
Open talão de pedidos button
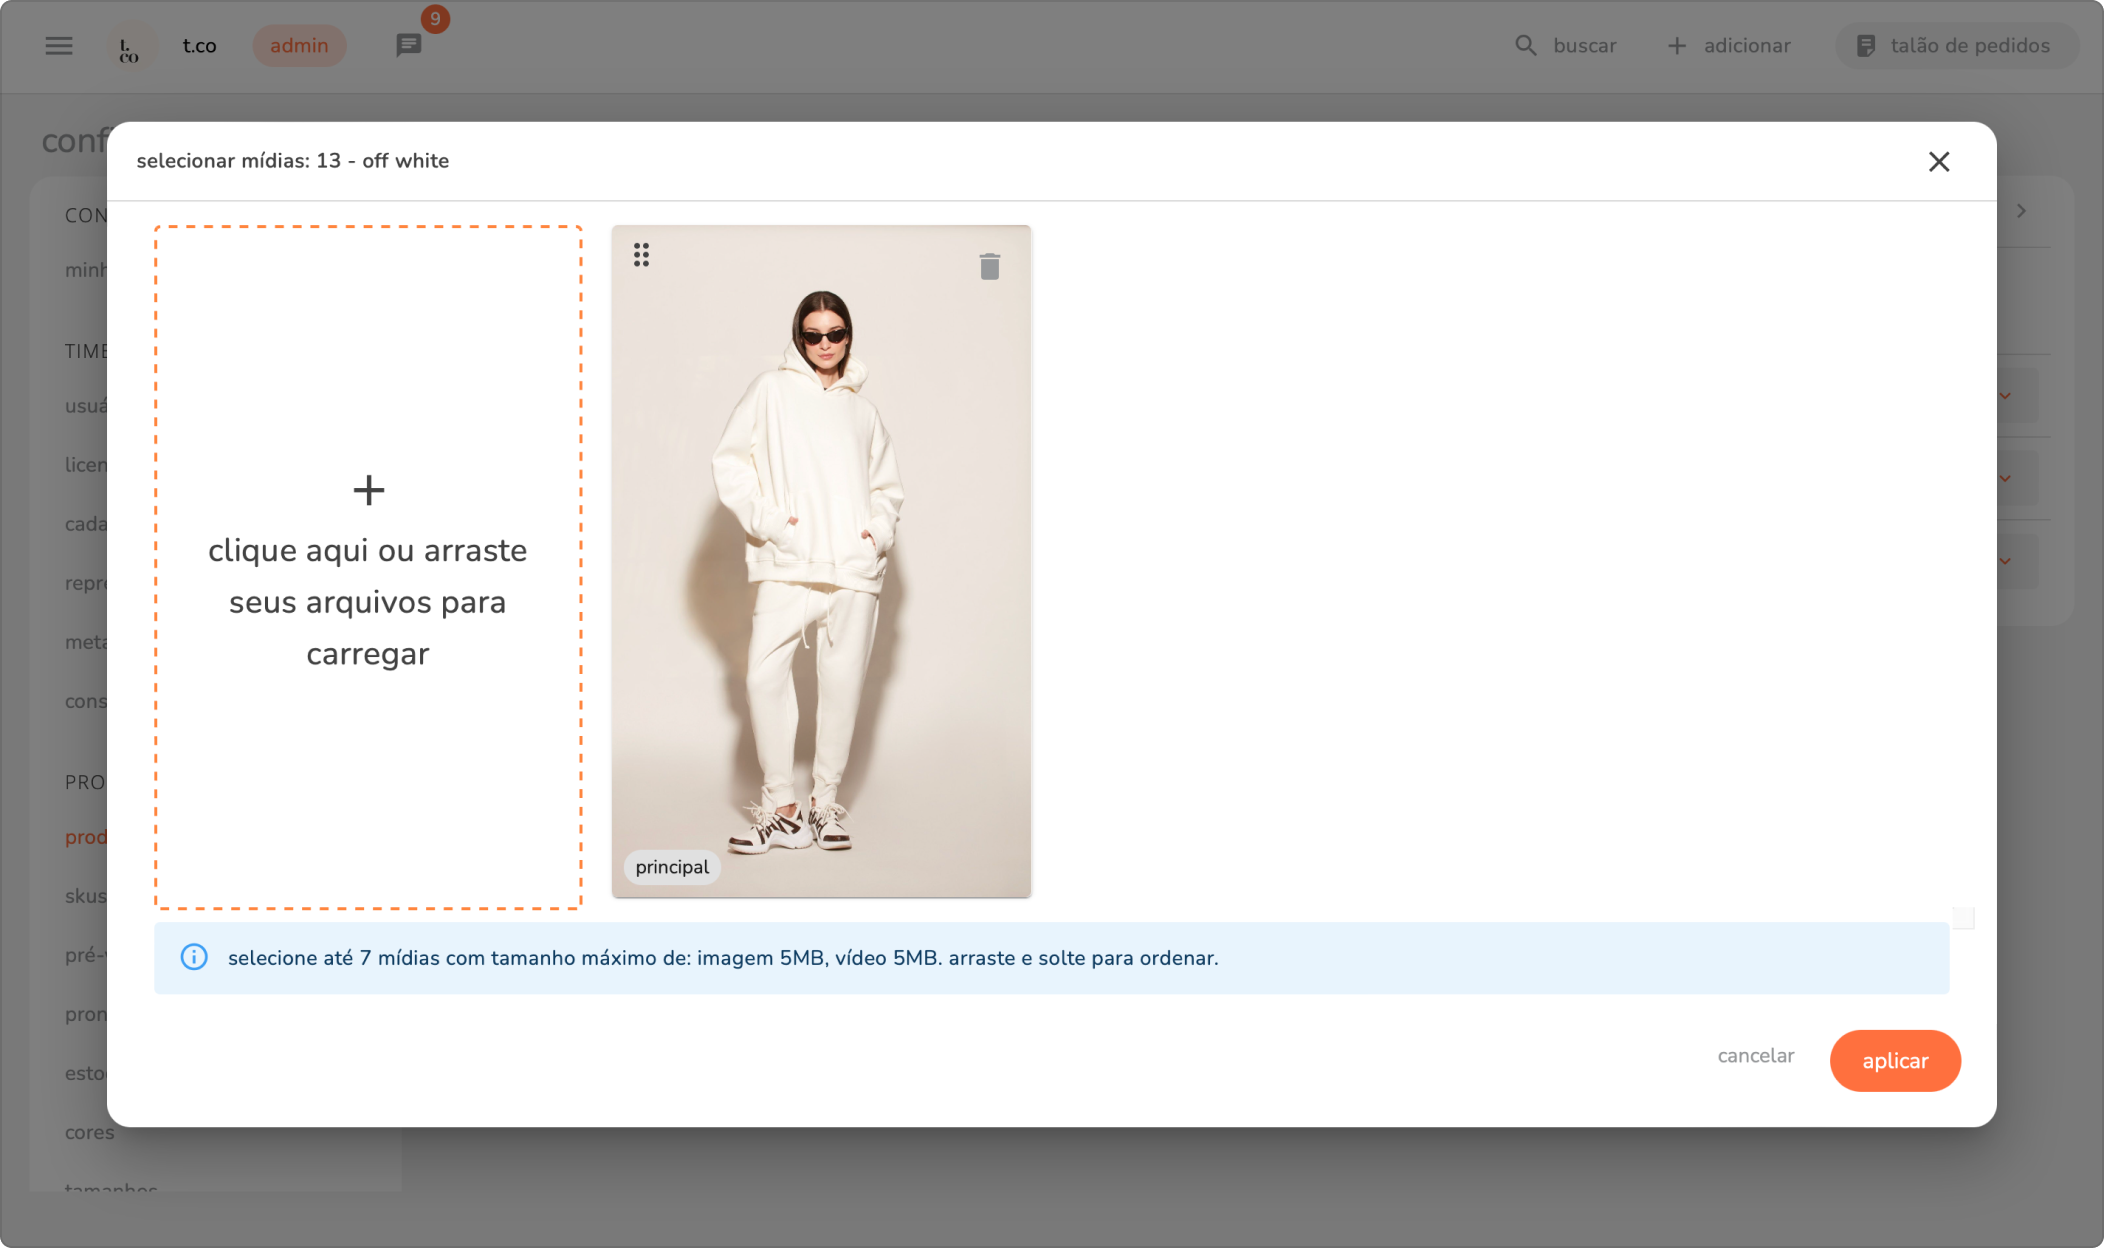click(x=1955, y=46)
